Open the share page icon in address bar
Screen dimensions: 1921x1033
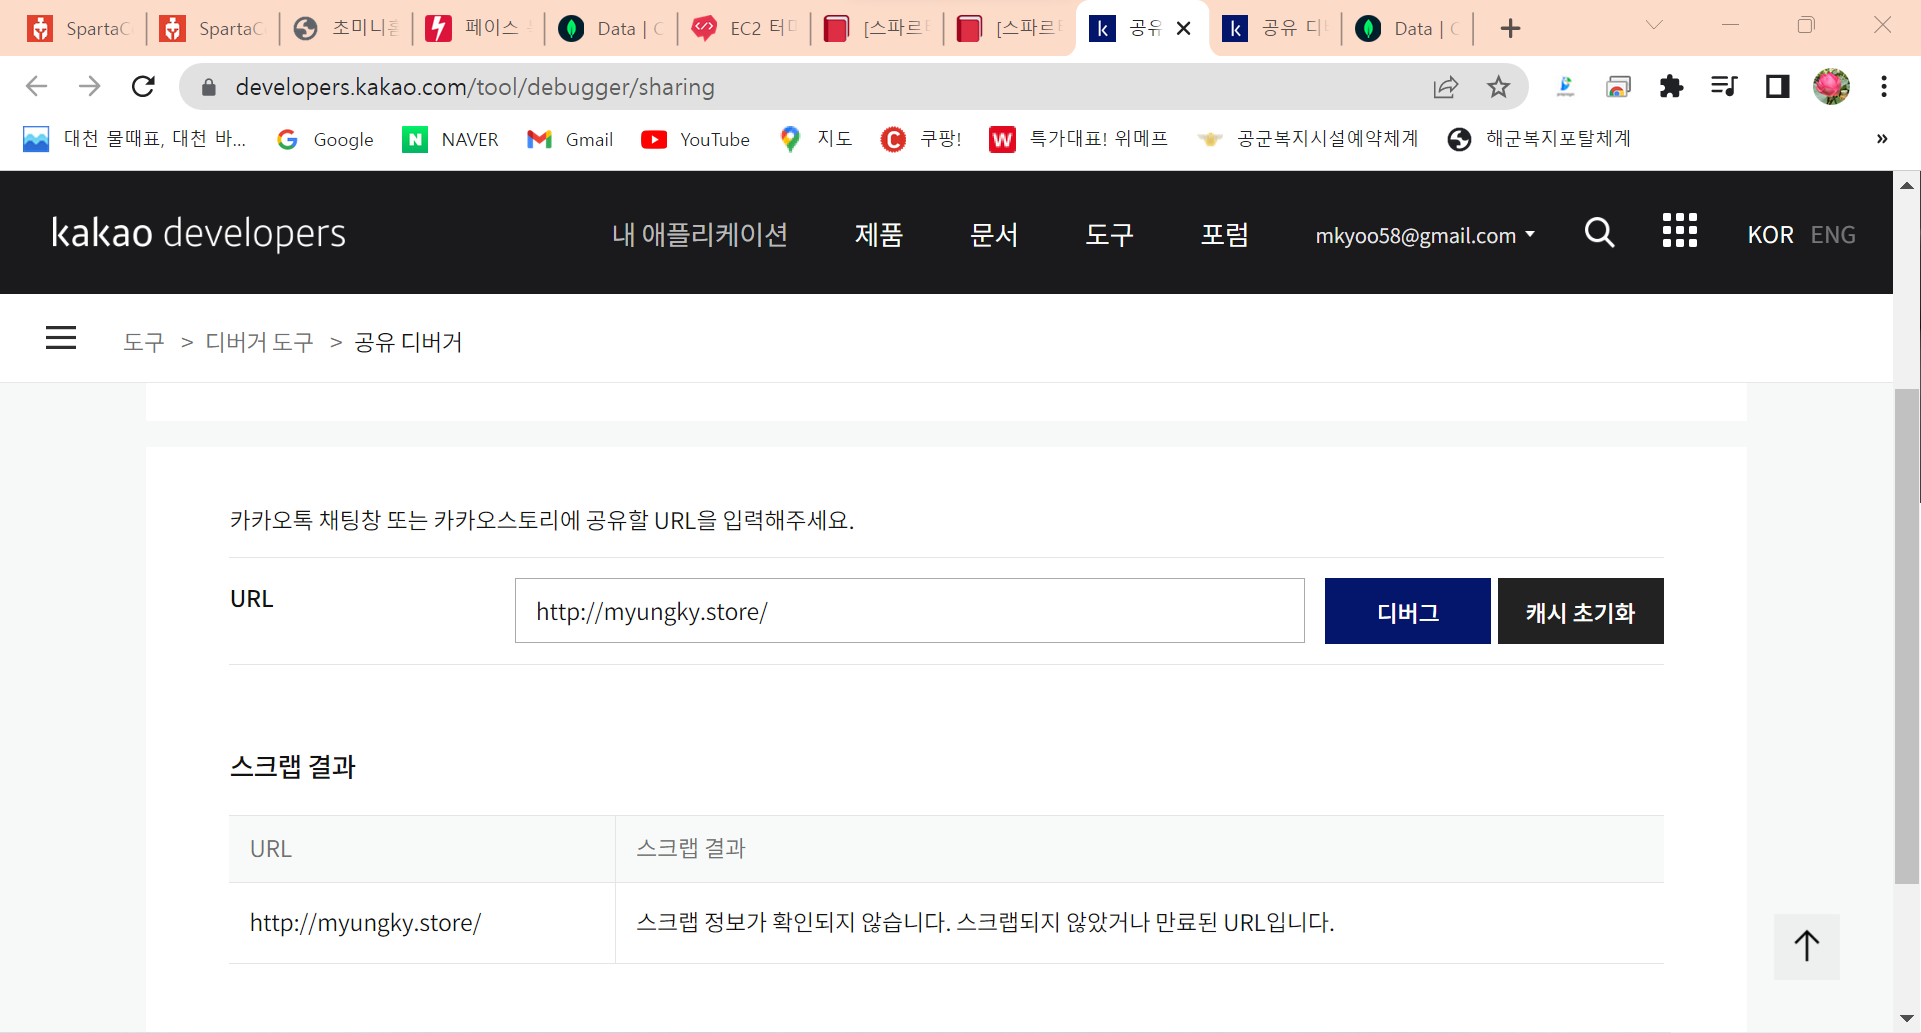click(x=1446, y=87)
